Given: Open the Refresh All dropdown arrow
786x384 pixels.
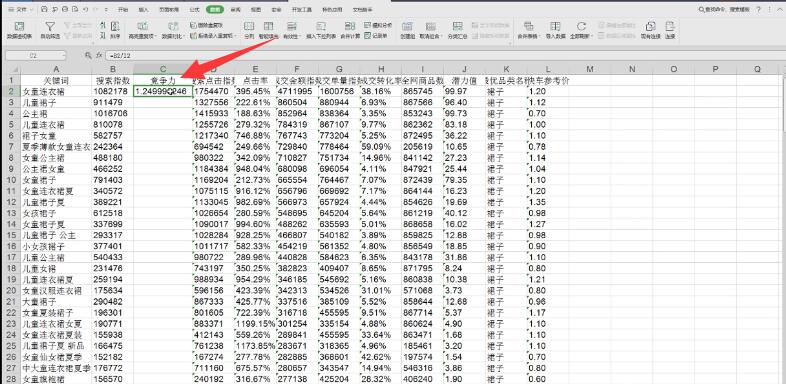Looking at the screenshot, I should 591,36.
